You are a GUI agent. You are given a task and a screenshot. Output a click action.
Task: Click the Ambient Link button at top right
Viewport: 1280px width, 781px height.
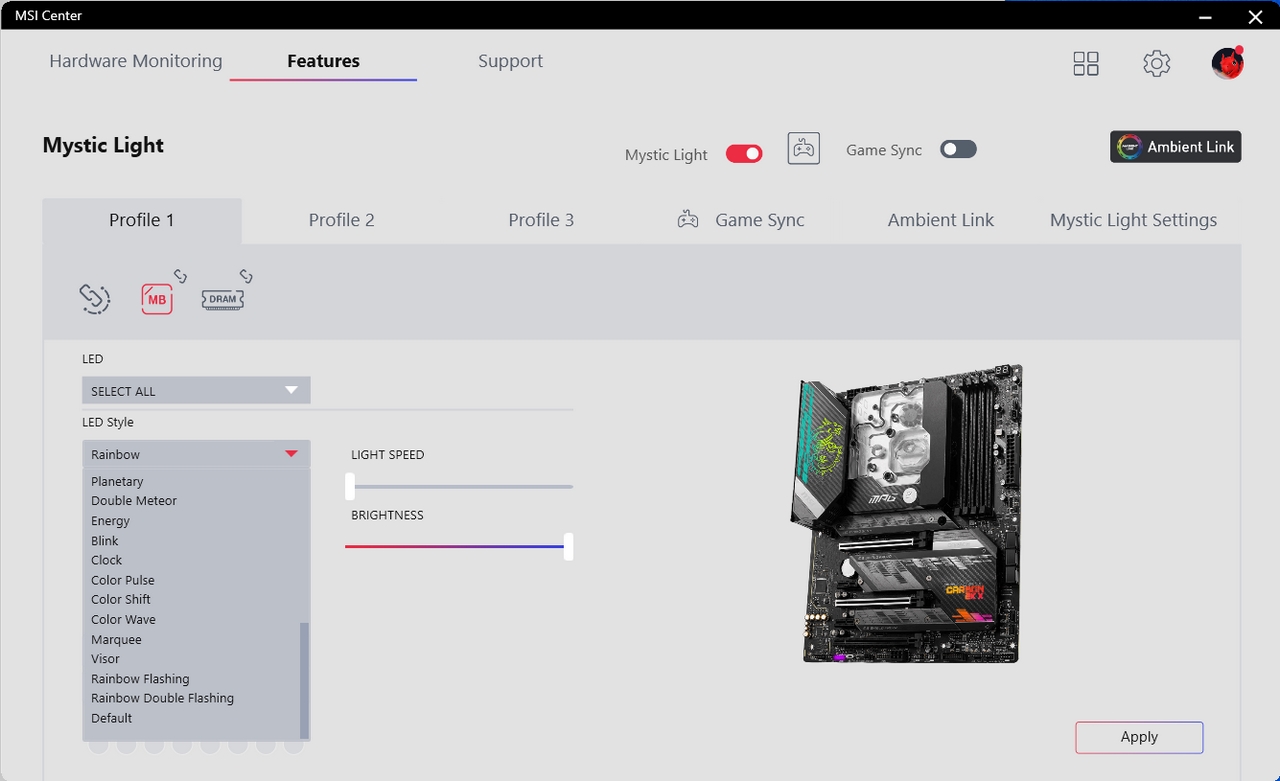[1176, 146]
